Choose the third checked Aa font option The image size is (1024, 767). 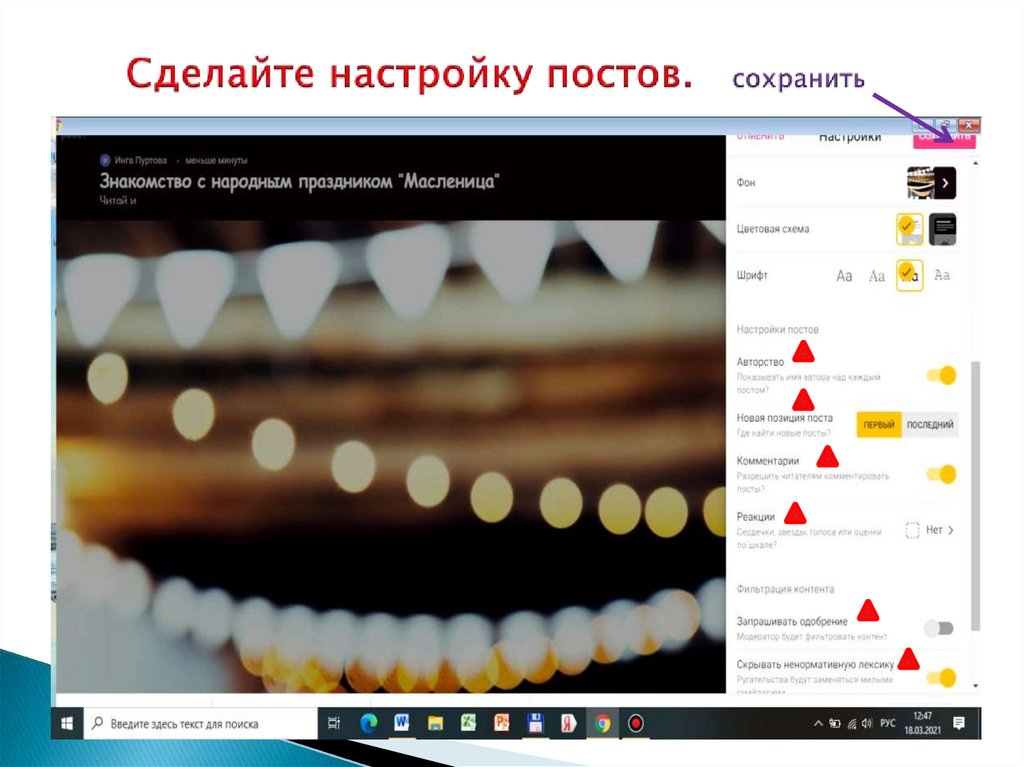click(x=909, y=276)
